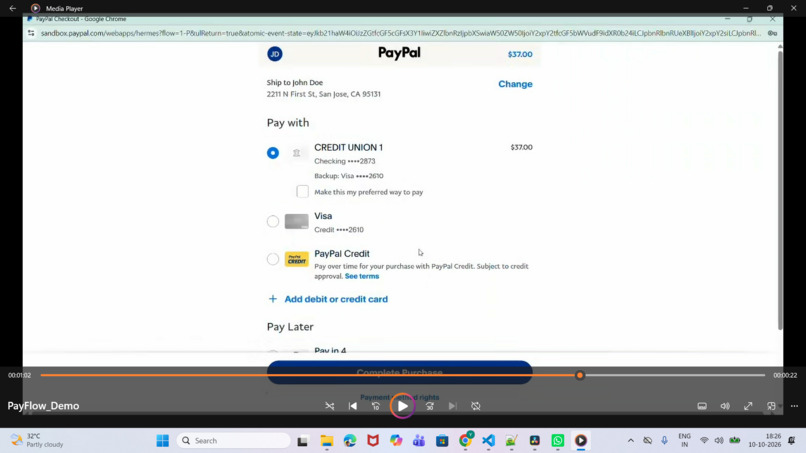
Task: Open the Windows Start menu
Action: (162, 441)
